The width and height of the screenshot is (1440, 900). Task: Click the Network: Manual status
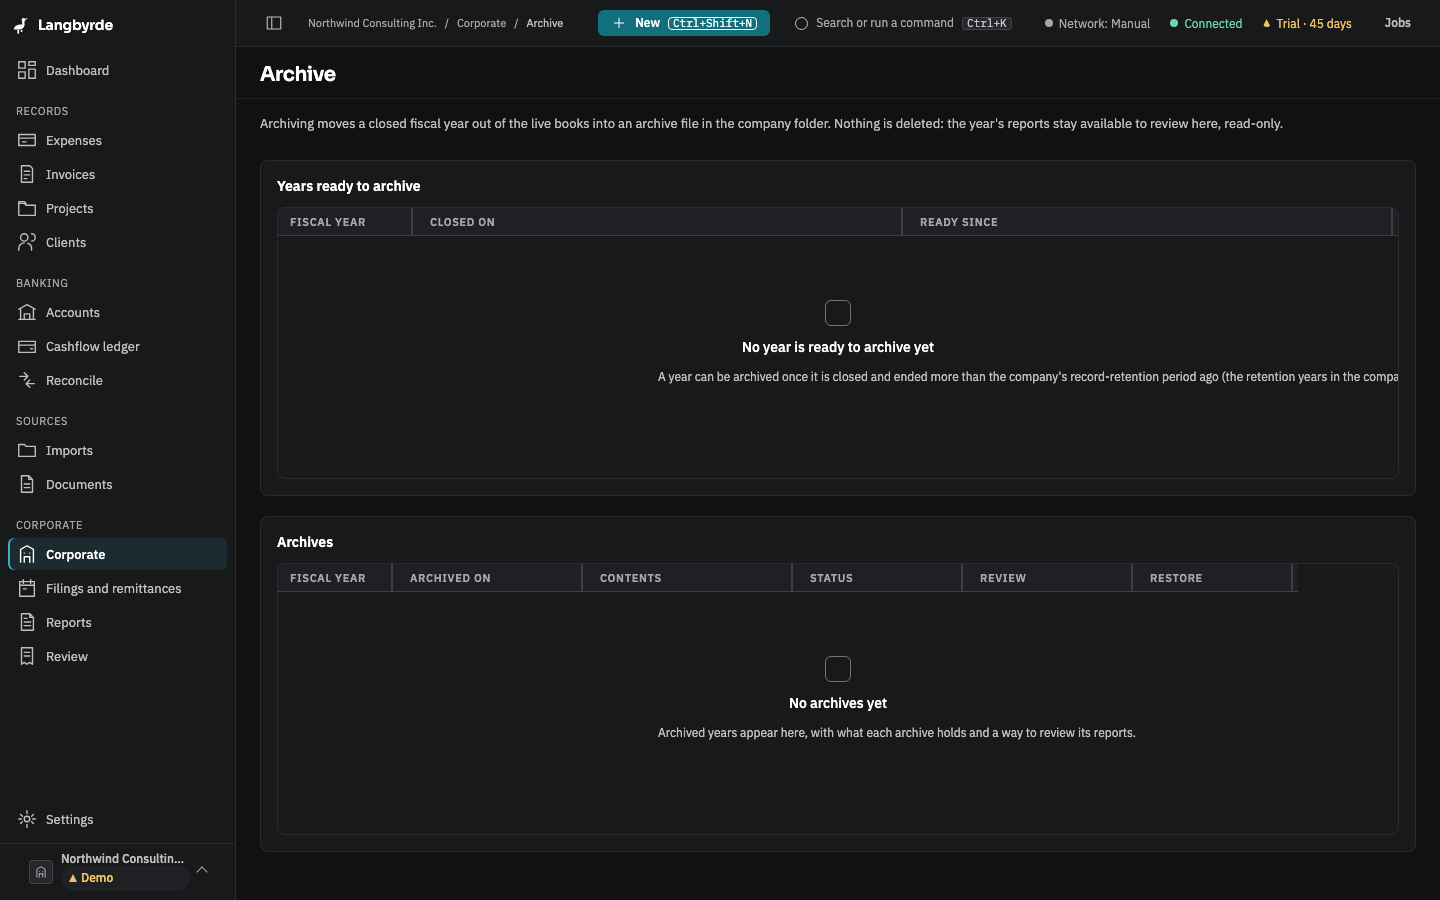click(x=1097, y=23)
